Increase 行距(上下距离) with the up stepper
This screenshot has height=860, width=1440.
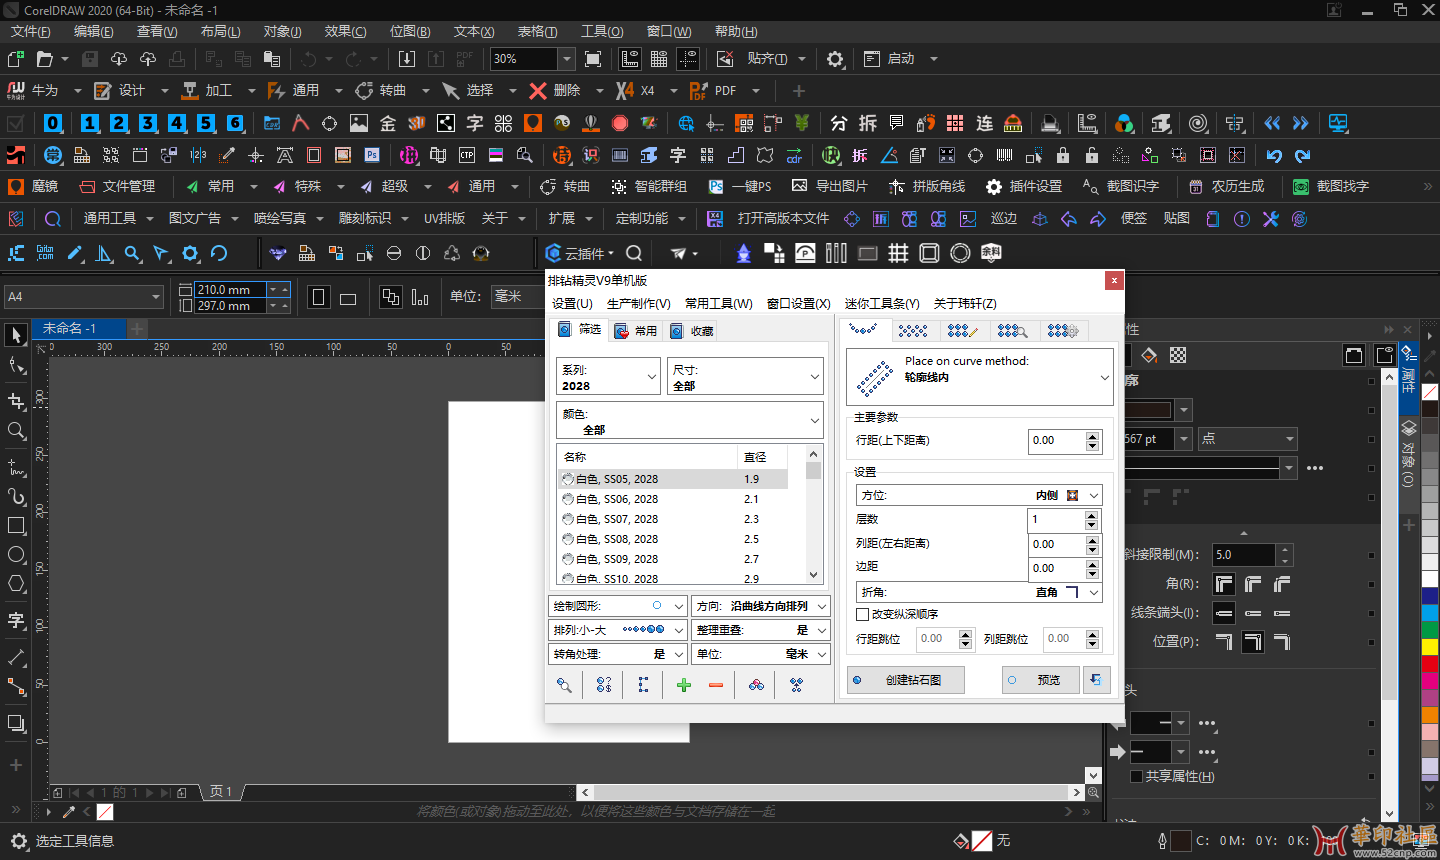pos(1092,436)
